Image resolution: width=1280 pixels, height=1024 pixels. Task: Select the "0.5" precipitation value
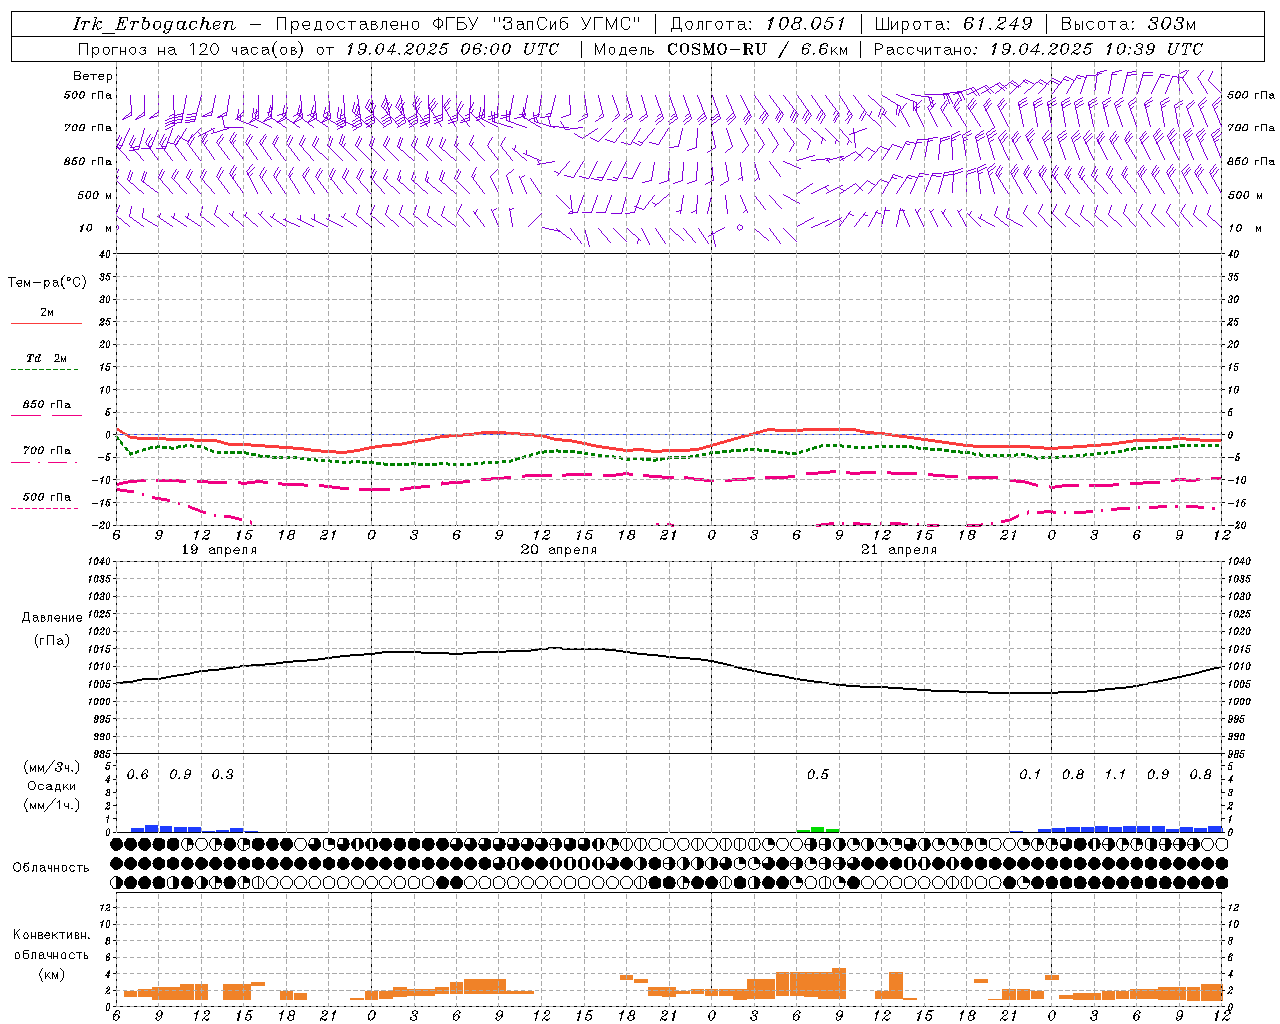[818, 775]
